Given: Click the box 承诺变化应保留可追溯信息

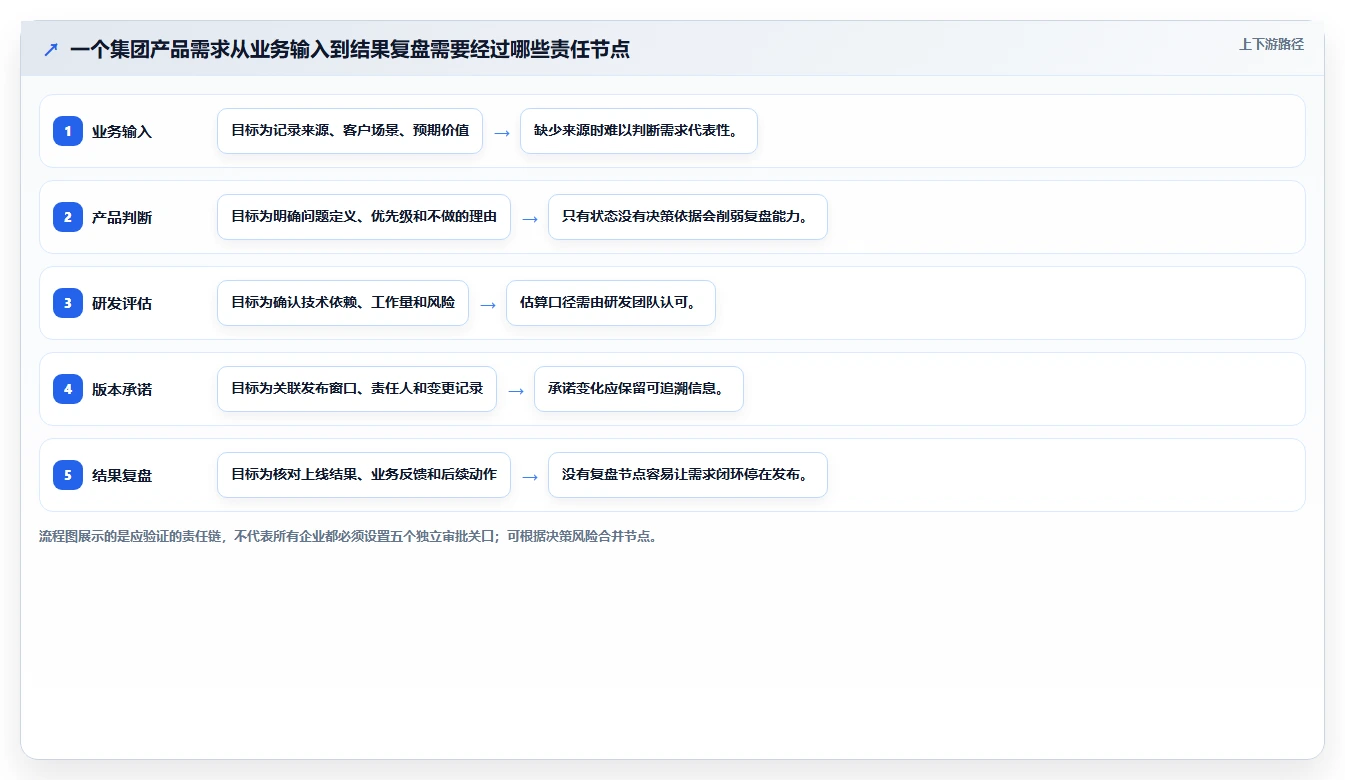Looking at the screenshot, I should (x=639, y=389).
